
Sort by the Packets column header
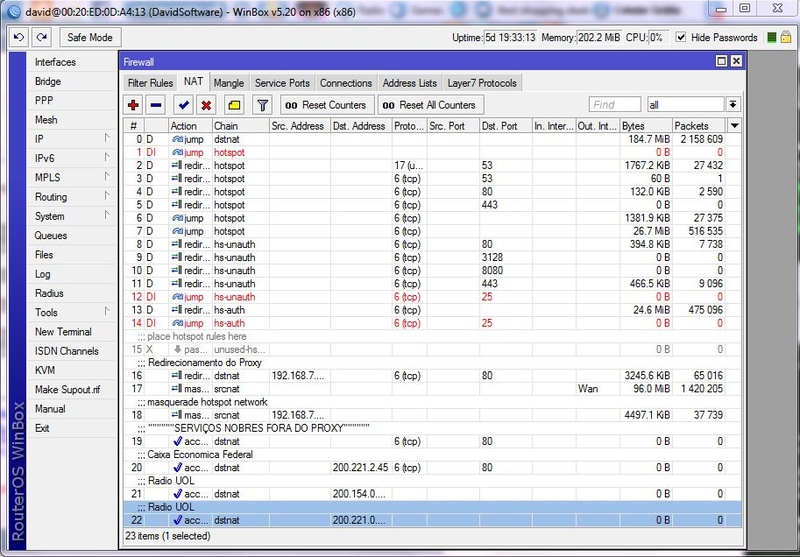click(698, 126)
